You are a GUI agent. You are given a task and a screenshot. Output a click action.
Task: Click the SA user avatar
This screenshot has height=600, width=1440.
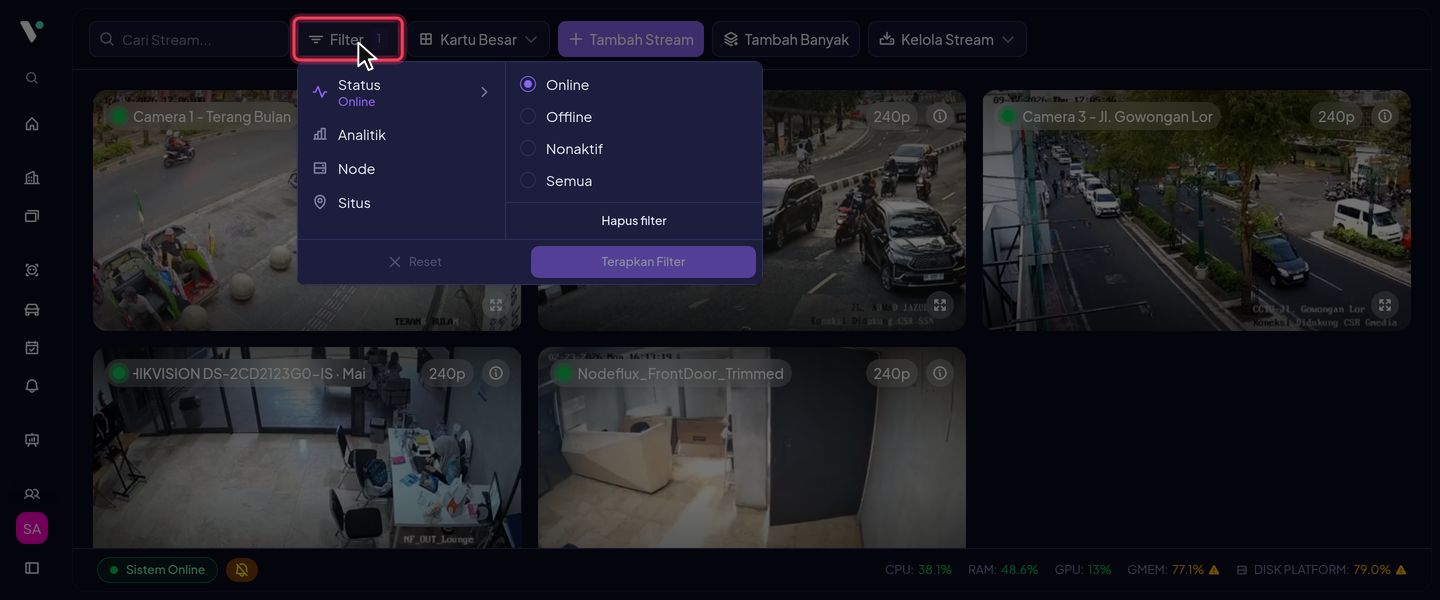(32, 529)
